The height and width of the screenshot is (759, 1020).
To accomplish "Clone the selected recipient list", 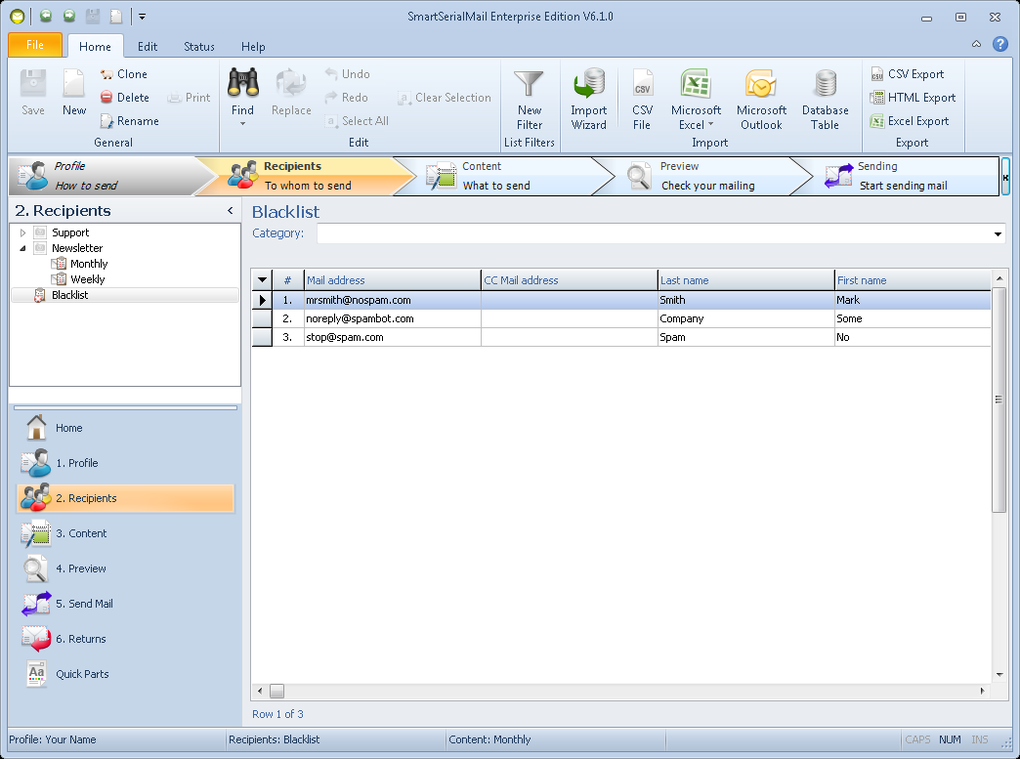I will [124, 74].
